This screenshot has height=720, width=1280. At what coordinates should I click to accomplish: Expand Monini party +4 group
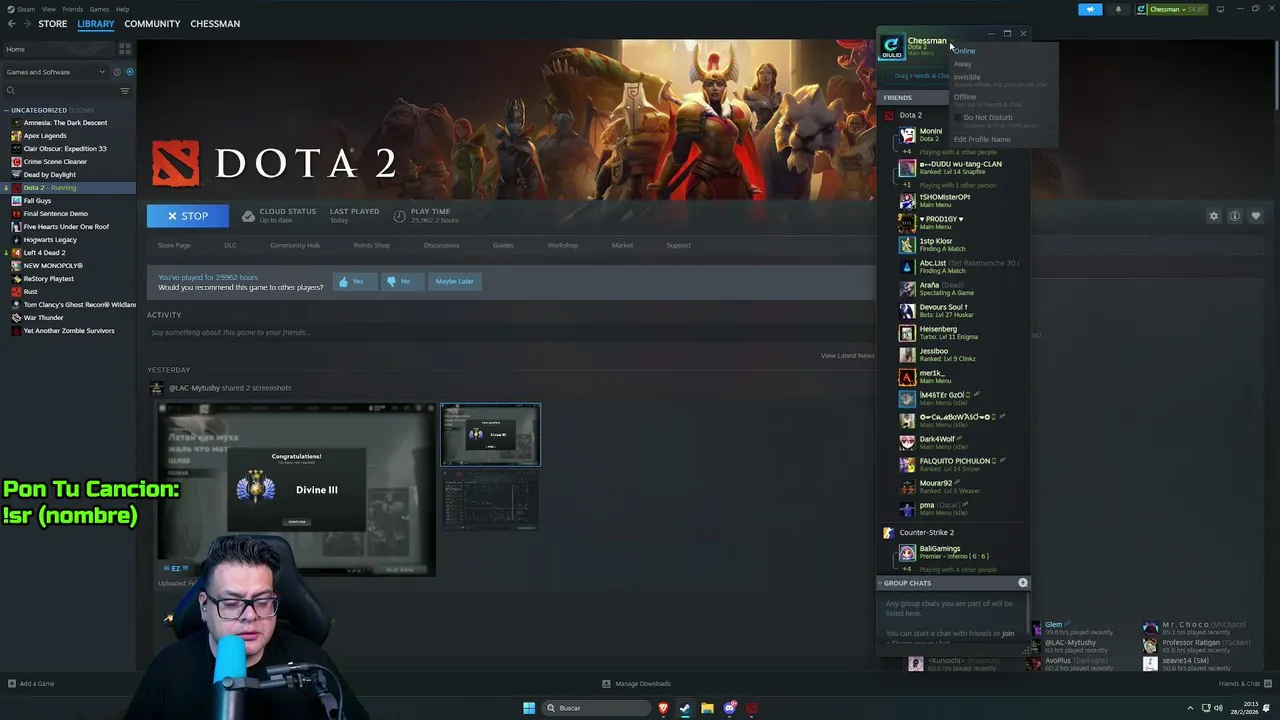pyautogui.click(x=906, y=152)
